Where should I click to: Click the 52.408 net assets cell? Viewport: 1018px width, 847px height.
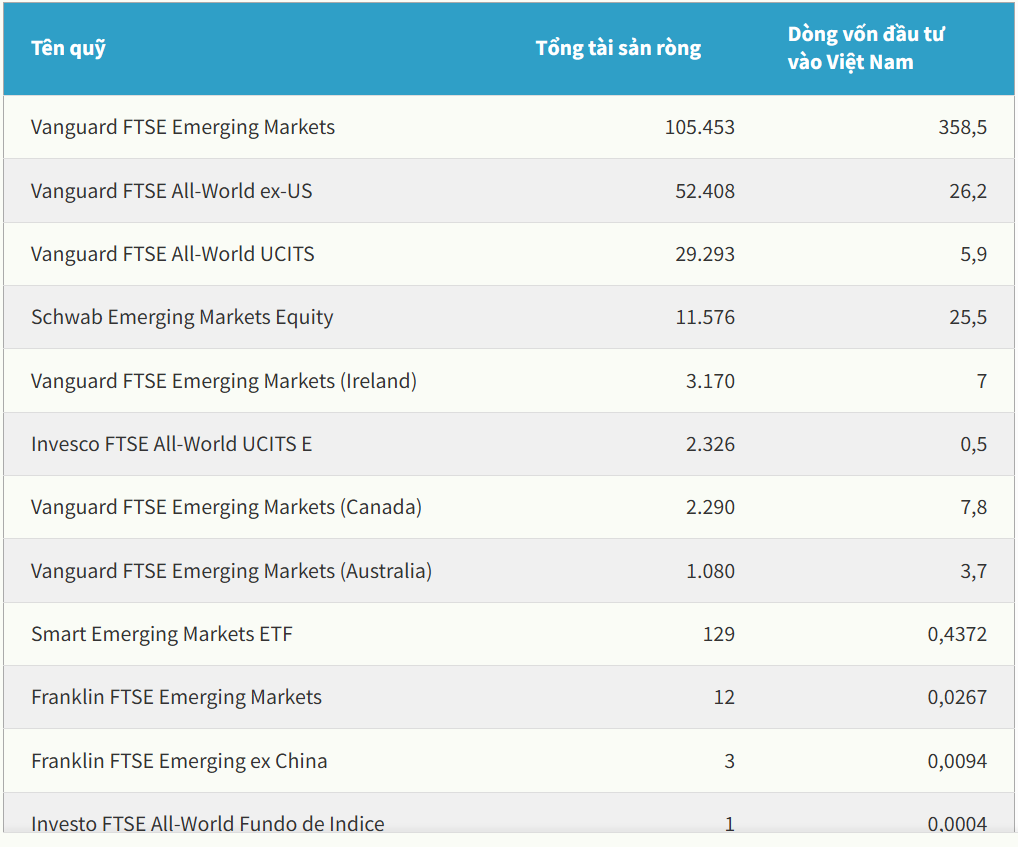pos(704,190)
